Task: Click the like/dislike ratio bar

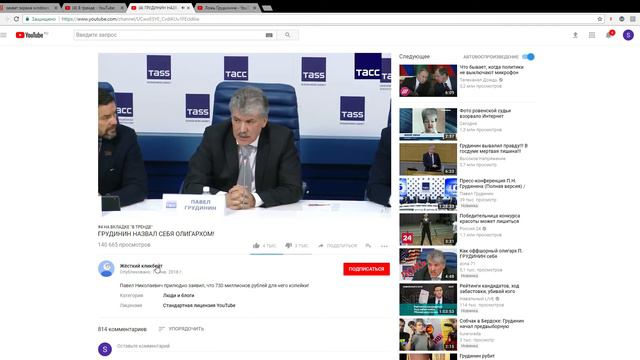Action: 281,254
